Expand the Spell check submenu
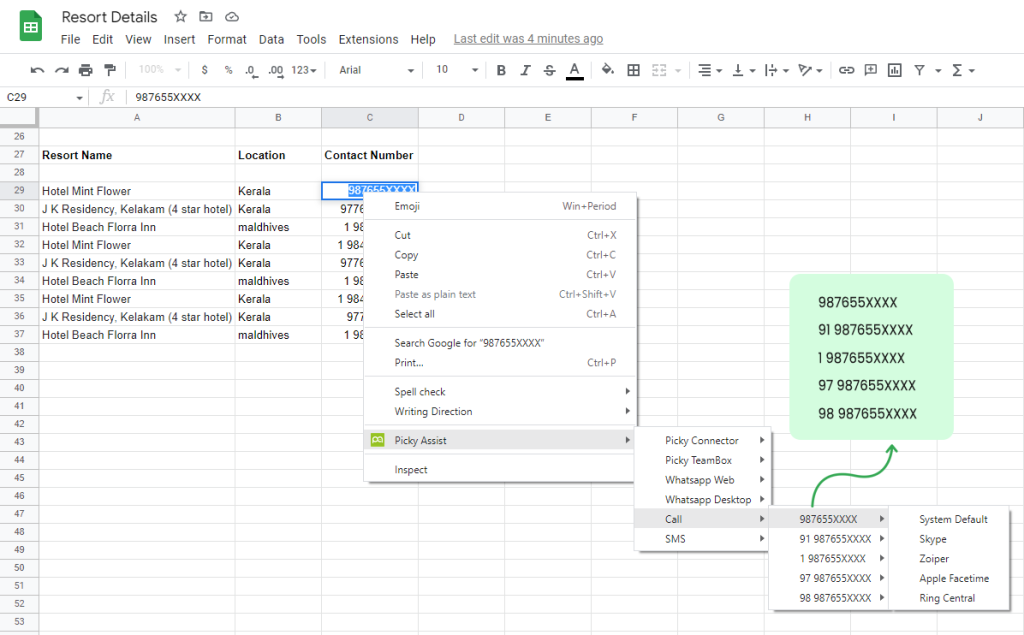The height and width of the screenshot is (635, 1024). pyautogui.click(x=500, y=391)
